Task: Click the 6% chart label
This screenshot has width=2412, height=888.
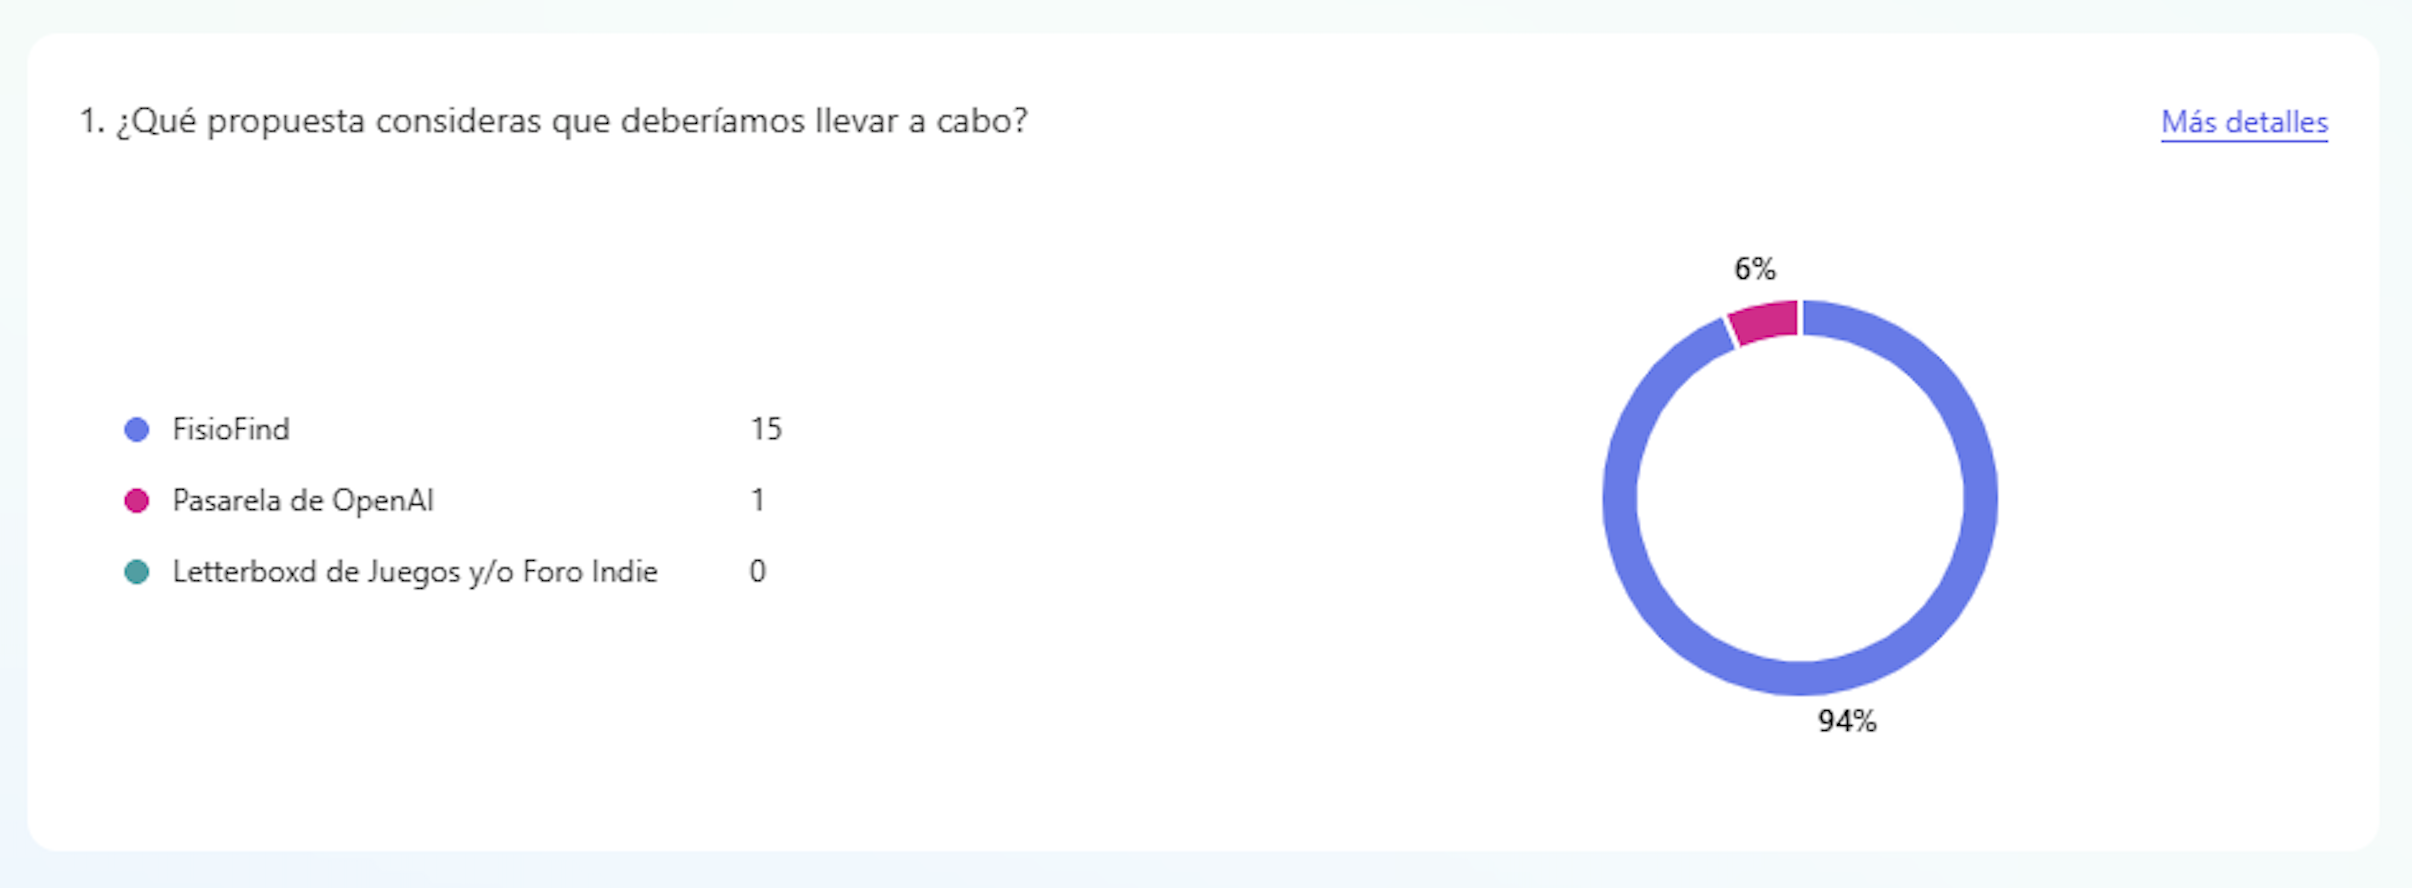Action: click(1755, 269)
